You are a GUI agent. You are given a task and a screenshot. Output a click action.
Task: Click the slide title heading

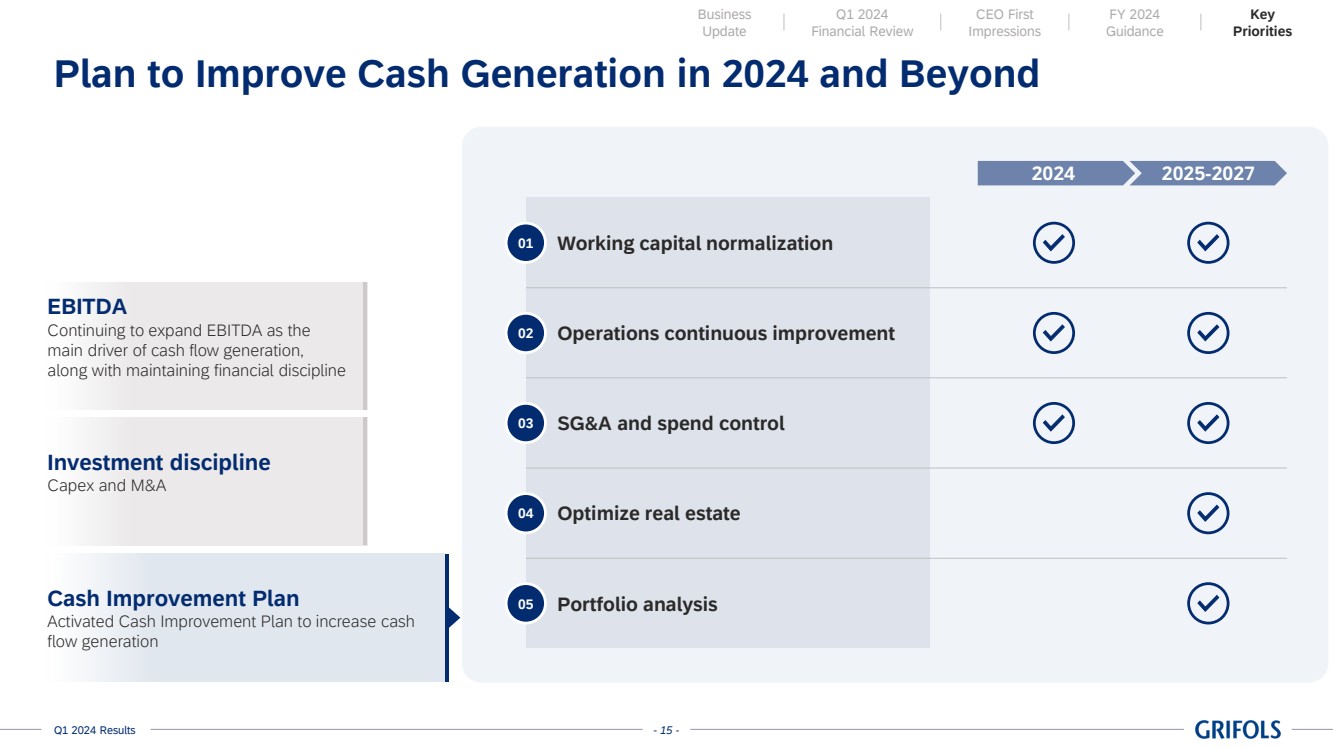pyautogui.click(x=546, y=75)
